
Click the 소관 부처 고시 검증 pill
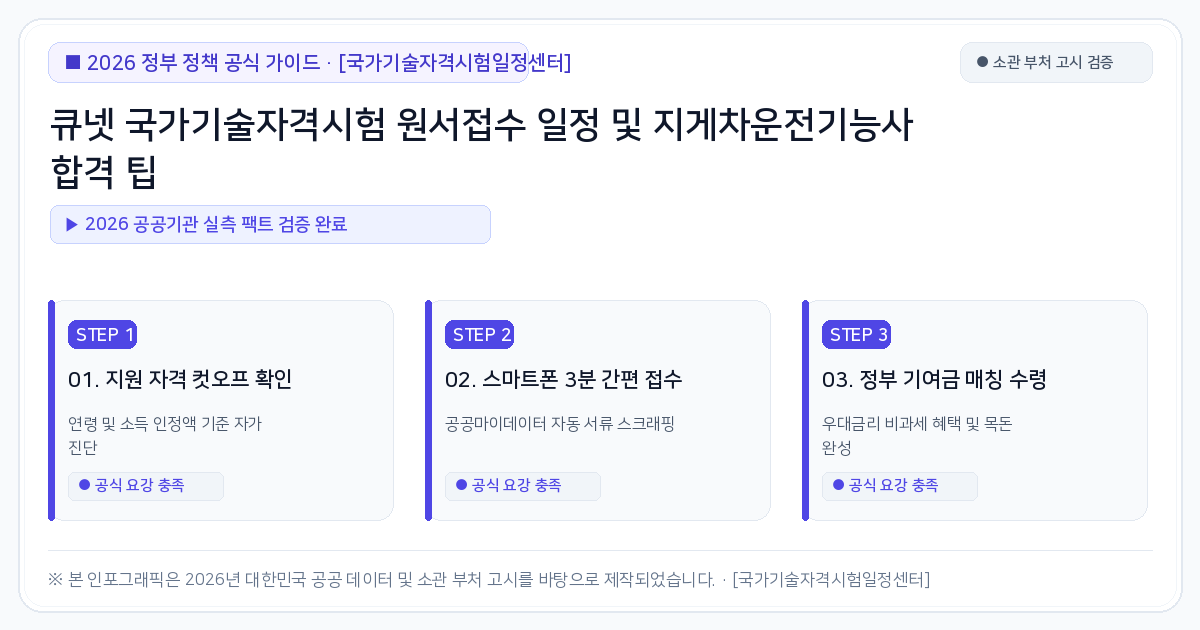[1056, 62]
